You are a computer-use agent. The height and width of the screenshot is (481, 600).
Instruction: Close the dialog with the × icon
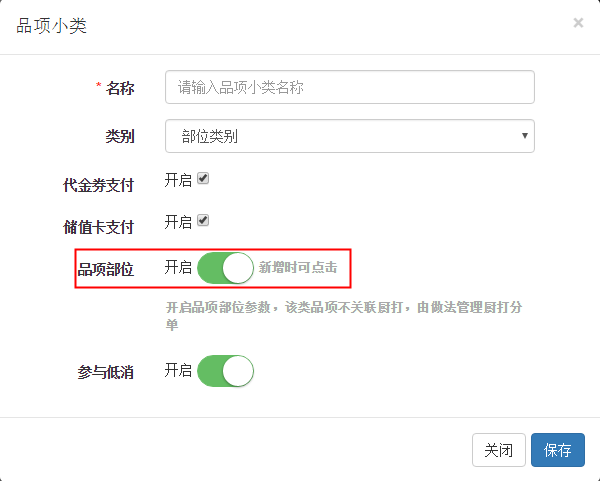(x=578, y=22)
